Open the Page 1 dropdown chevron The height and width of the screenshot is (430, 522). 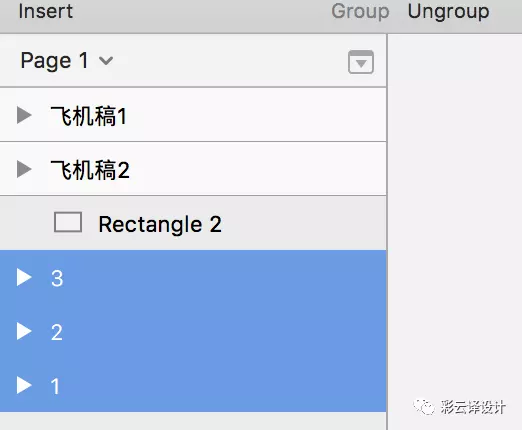(106, 61)
